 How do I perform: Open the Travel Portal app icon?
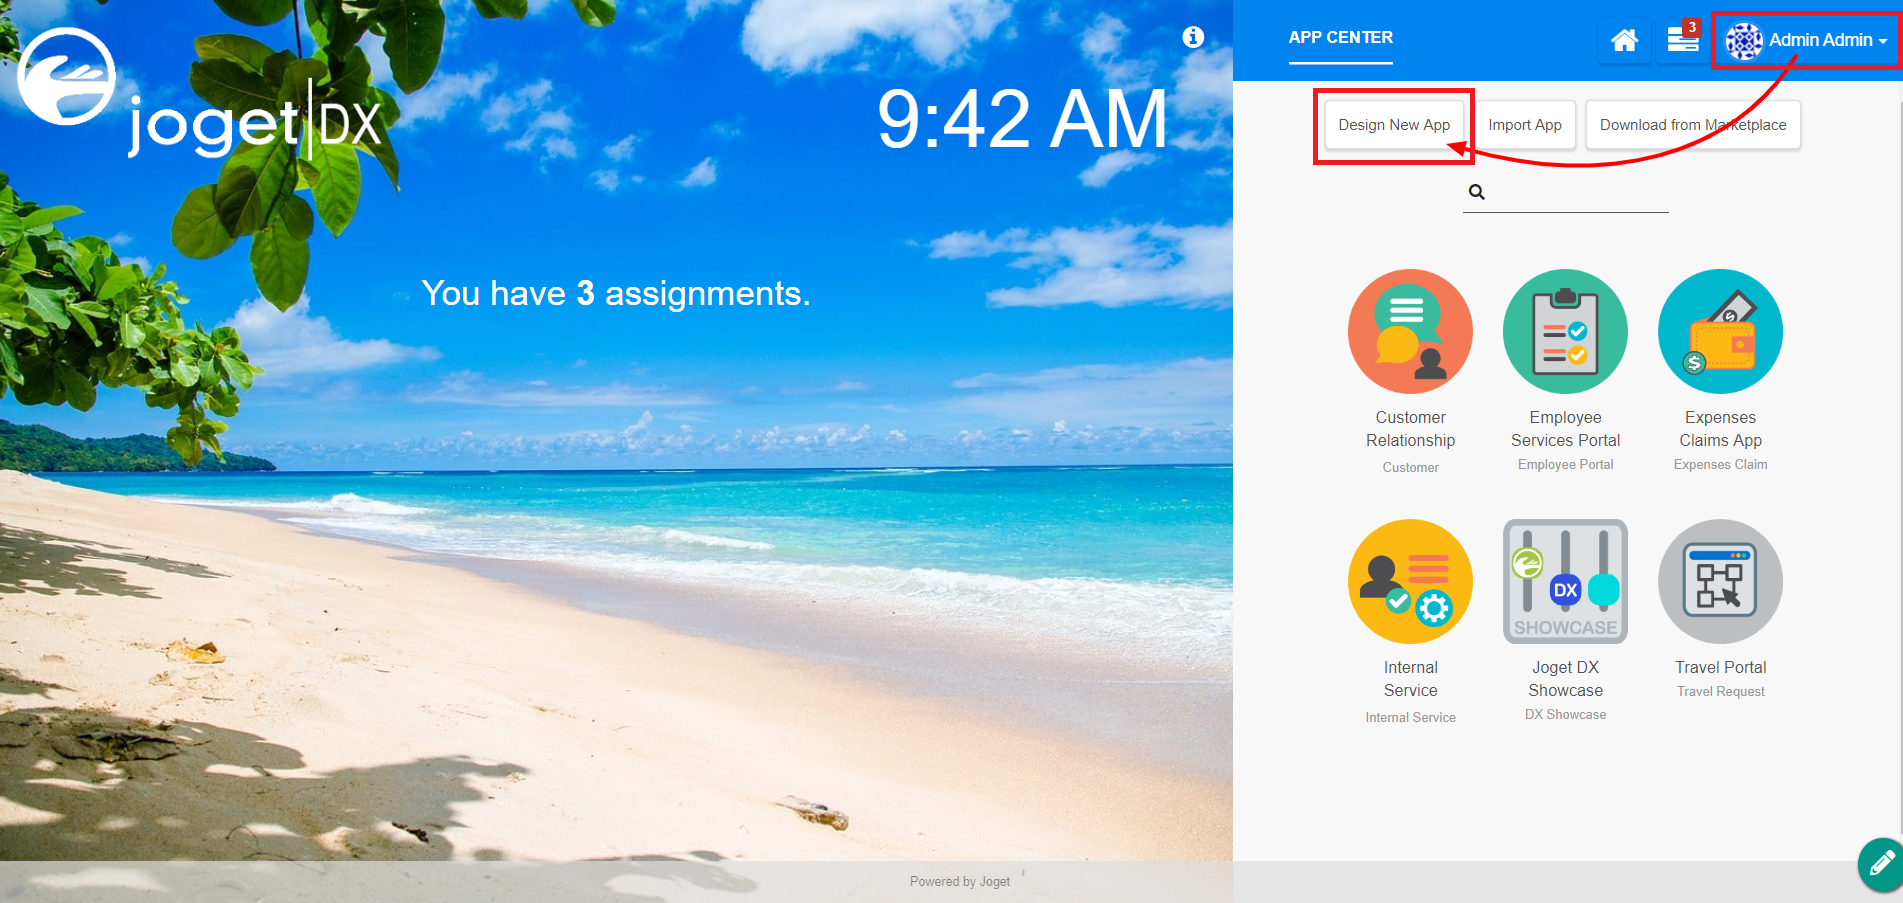tap(1720, 581)
